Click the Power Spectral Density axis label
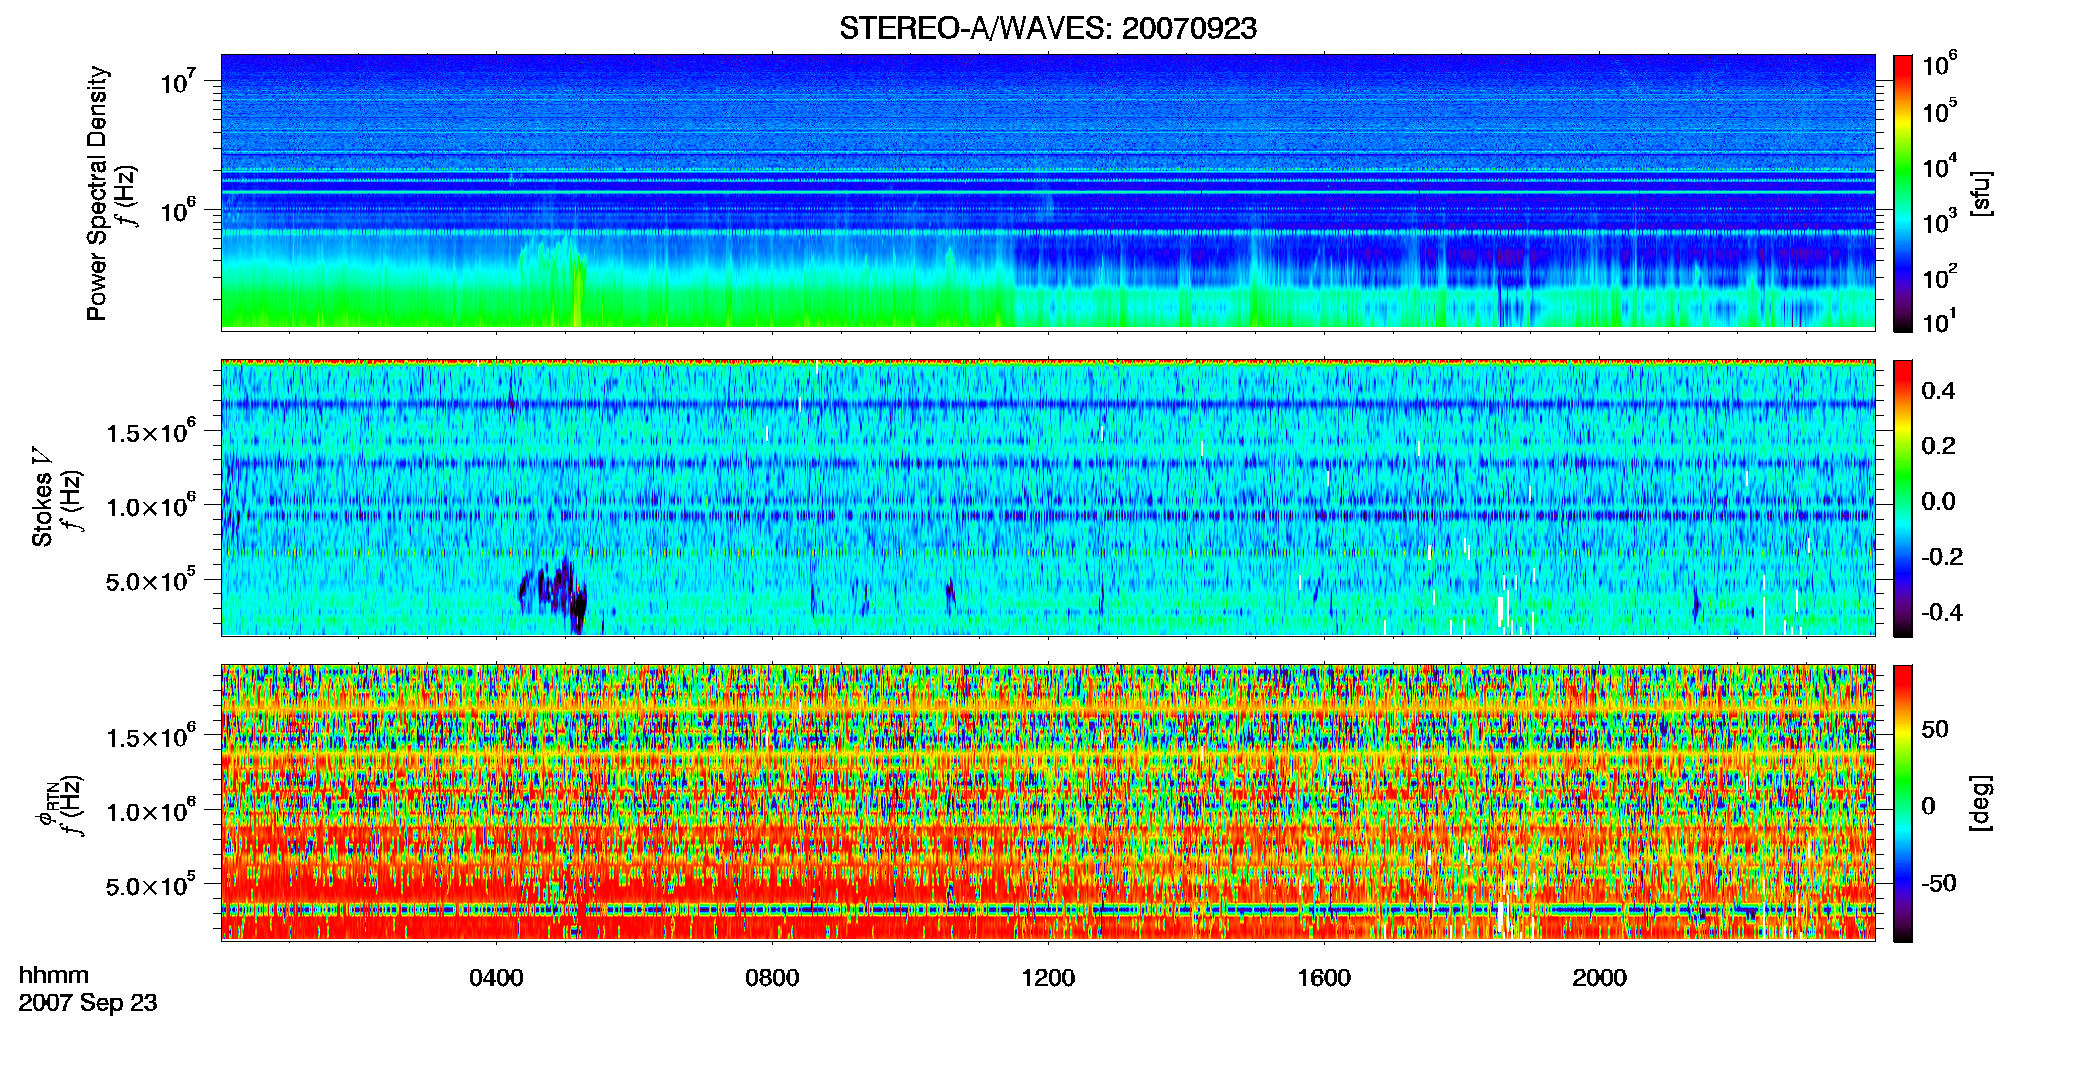The width and height of the screenshot is (2096, 1080). coord(97,193)
